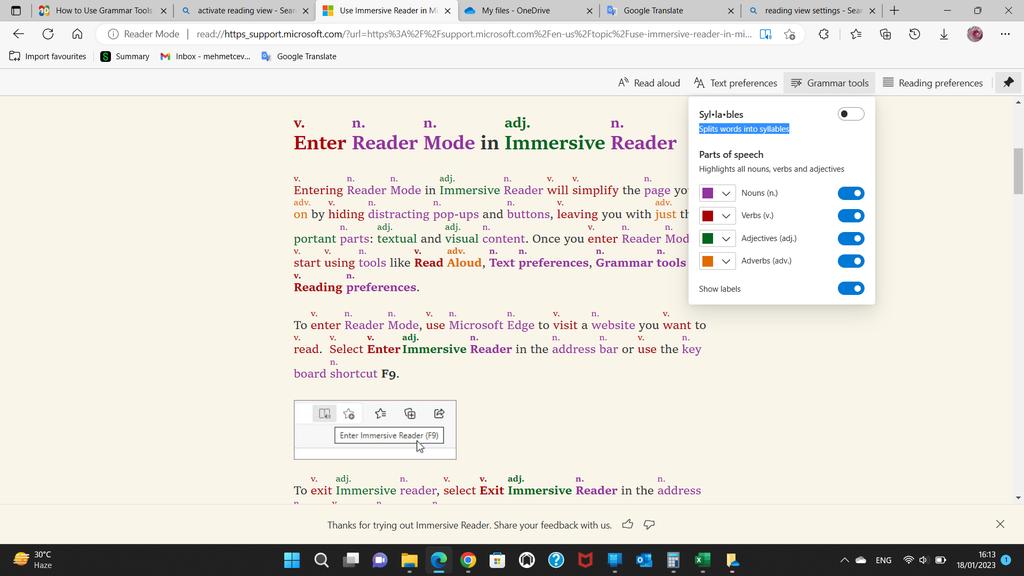This screenshot has width=1024, height=576.
Task: Expand the Adverbs color dropdown
Action: 726,261
